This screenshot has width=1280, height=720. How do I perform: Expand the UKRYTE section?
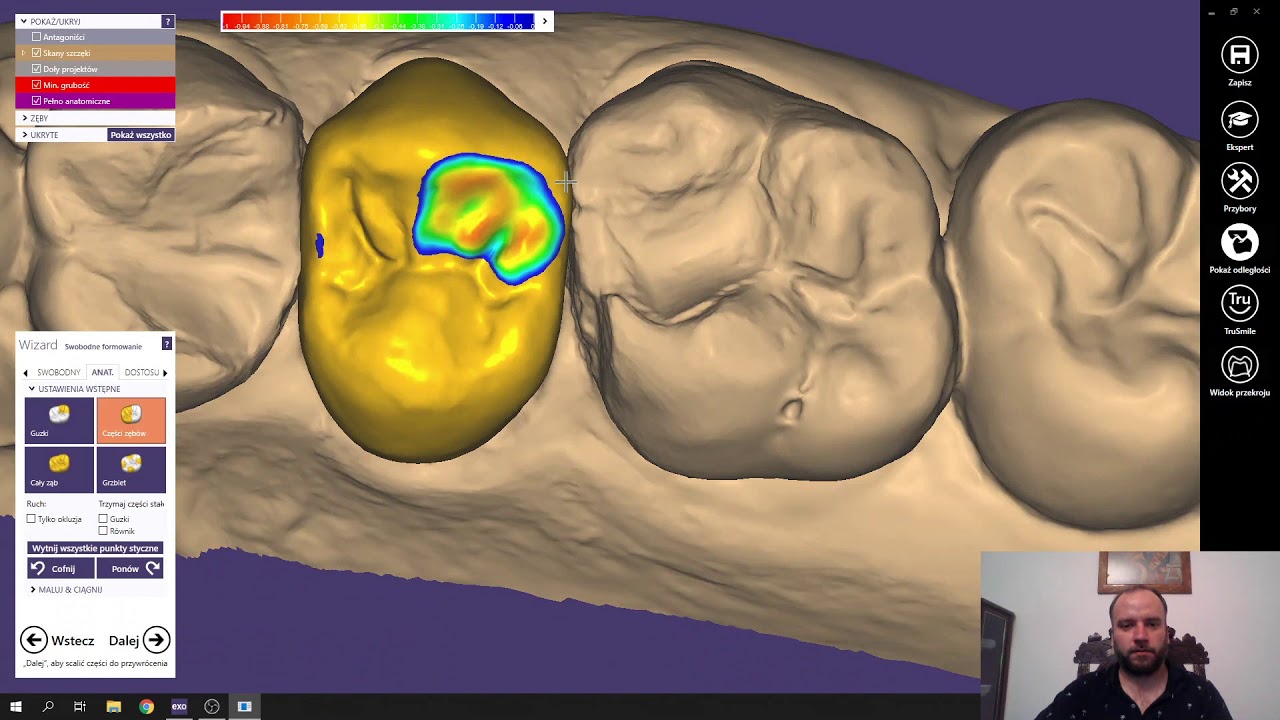pyautogui.click(x=25, y=134)
